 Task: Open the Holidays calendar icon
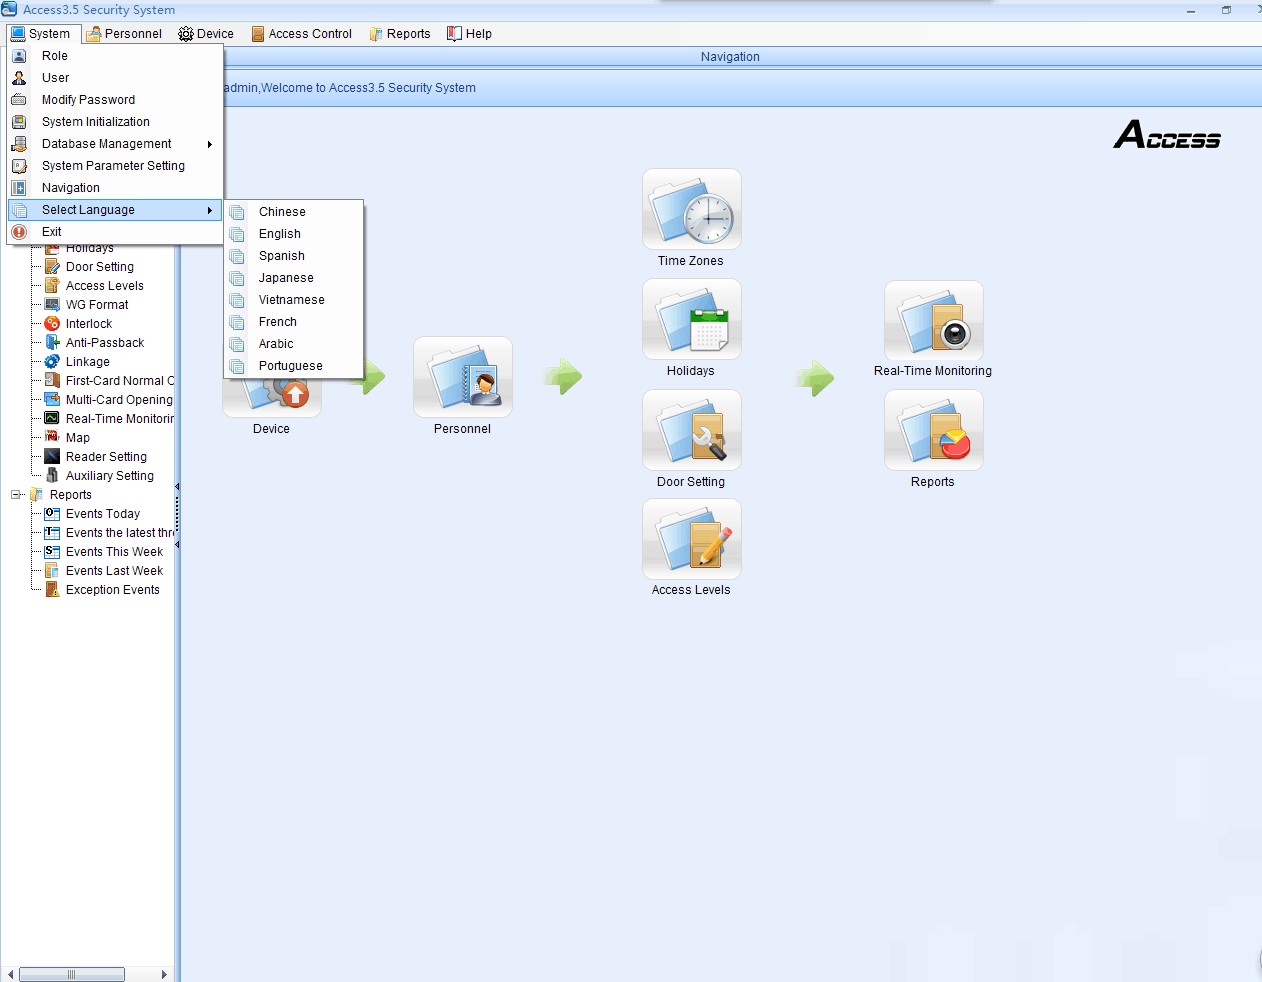point(691,320)
